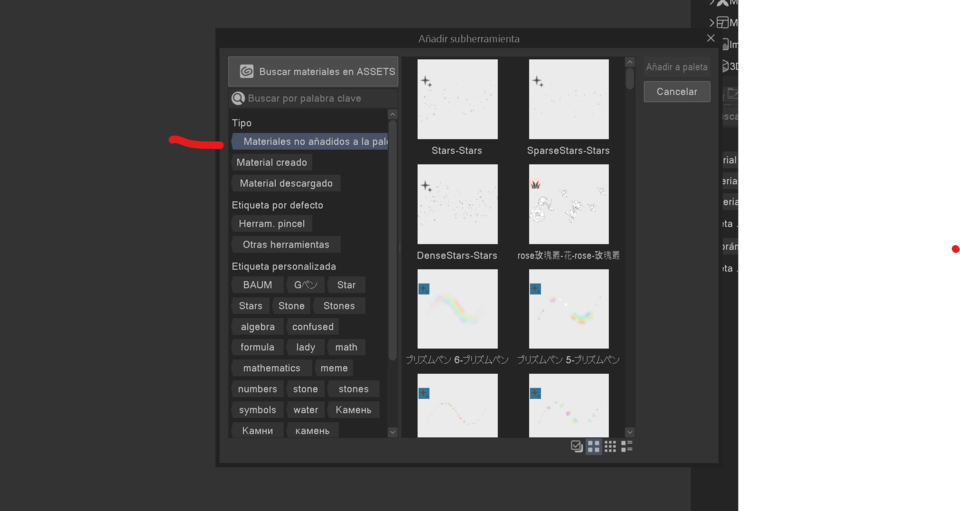The height and width of the screenshot is (511, 960).
Task: Click the lowercase stone tag
Action: coord(306,389)
